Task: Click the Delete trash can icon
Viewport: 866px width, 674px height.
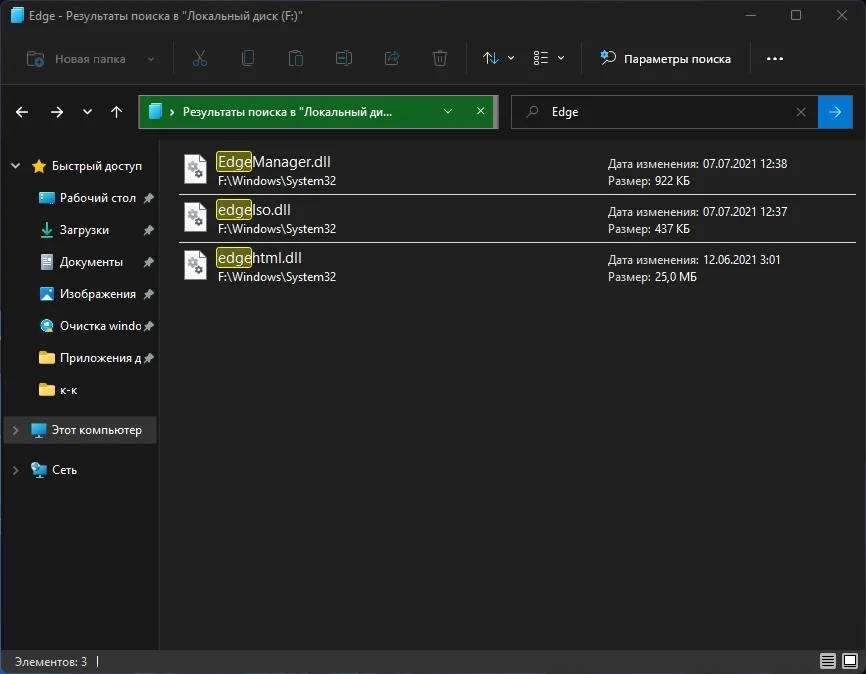Action: 440,59
